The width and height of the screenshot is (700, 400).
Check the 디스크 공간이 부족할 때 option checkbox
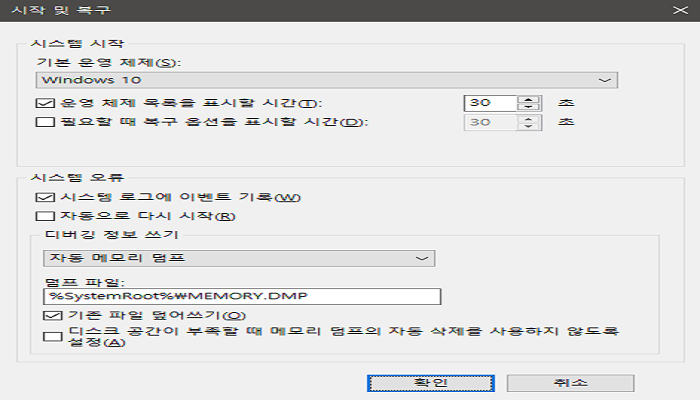[x=52, y=337]
